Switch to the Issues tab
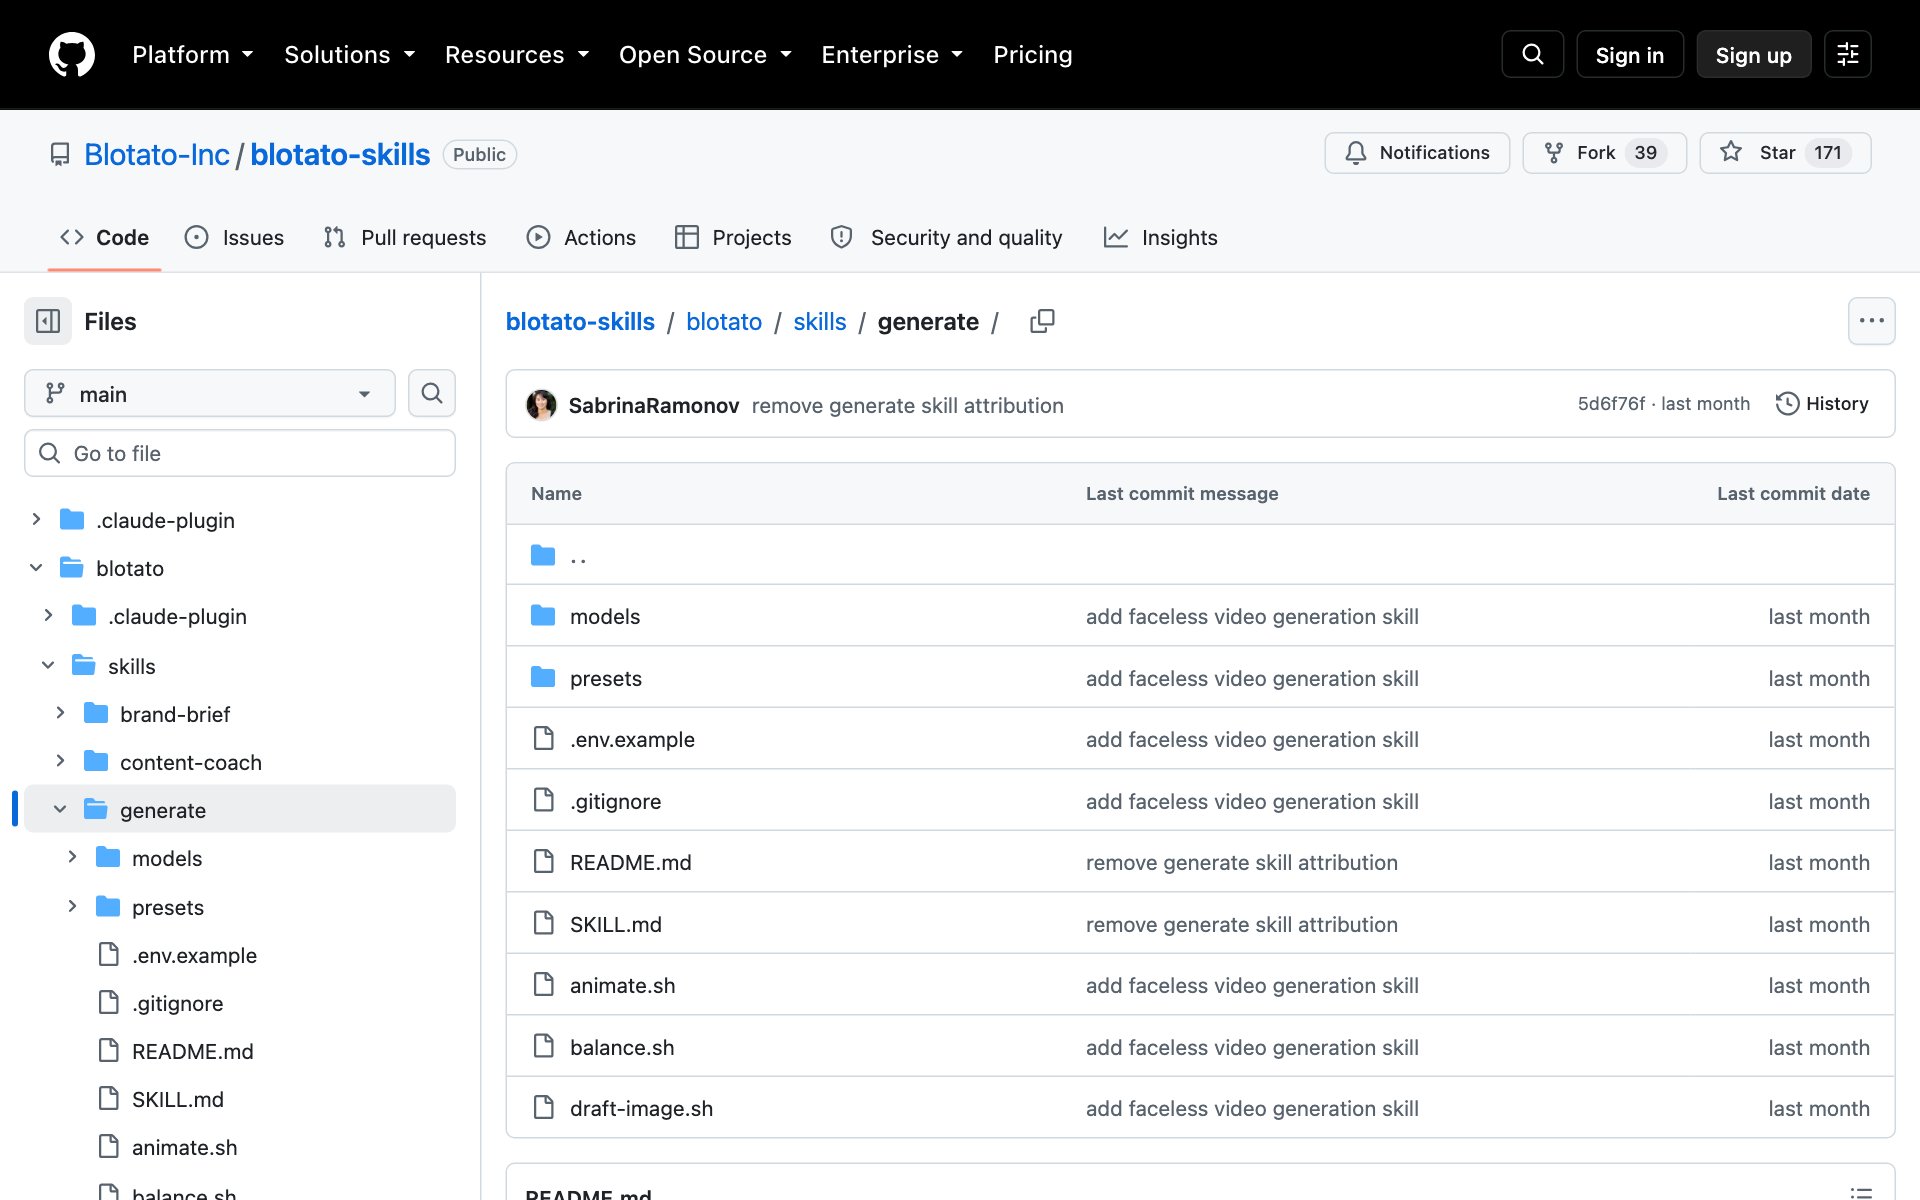 tap(234, 237)
